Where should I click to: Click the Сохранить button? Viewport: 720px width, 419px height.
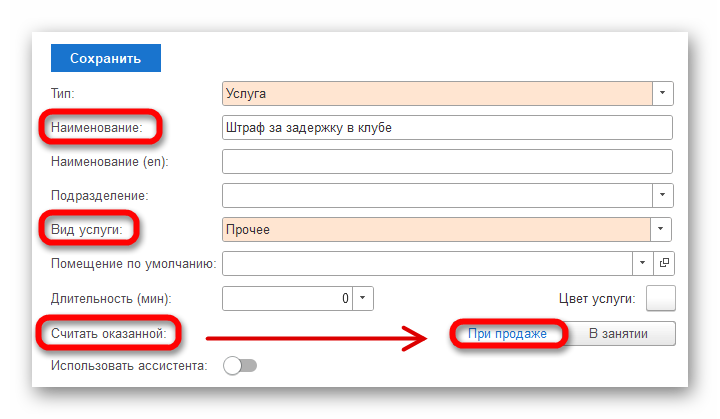pyautogui.click(x=106, y=58)
